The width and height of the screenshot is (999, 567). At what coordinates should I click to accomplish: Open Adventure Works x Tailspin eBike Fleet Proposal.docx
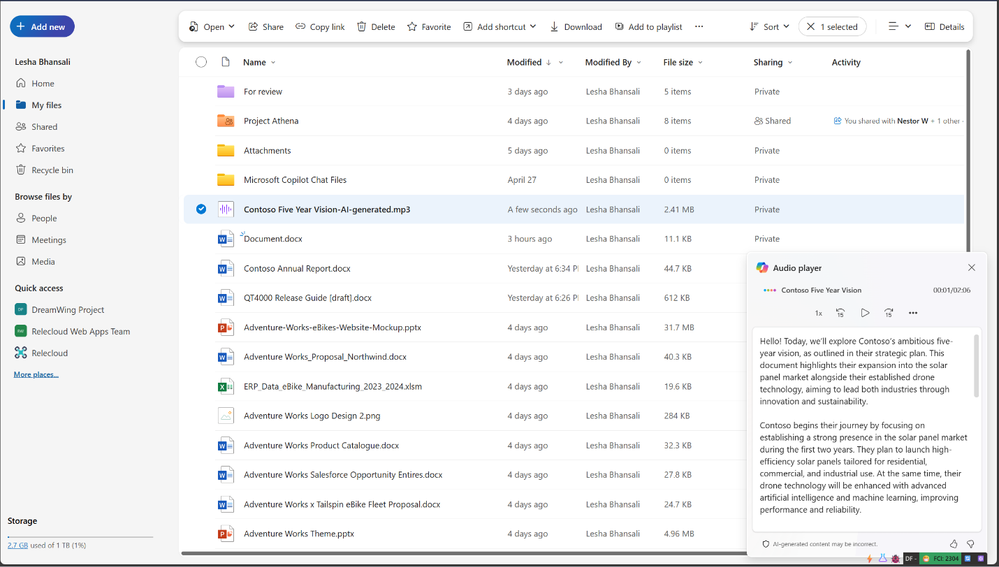pos(341,505)
